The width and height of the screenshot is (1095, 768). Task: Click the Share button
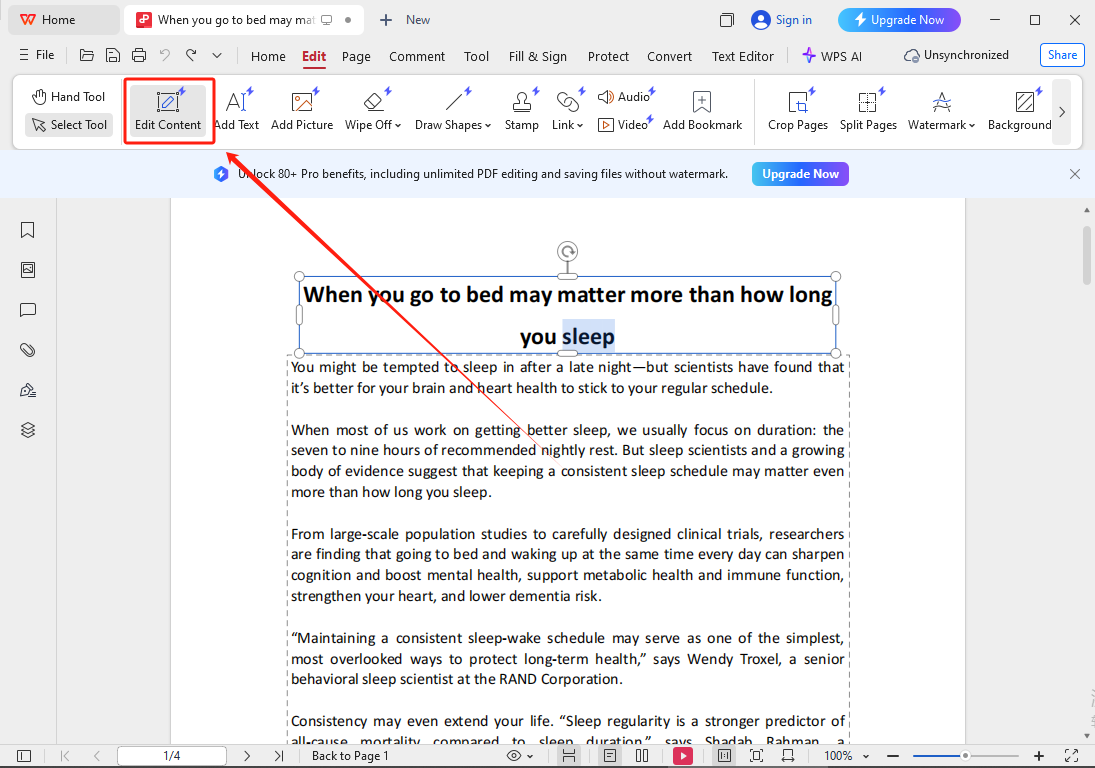tap(1062, 55)
